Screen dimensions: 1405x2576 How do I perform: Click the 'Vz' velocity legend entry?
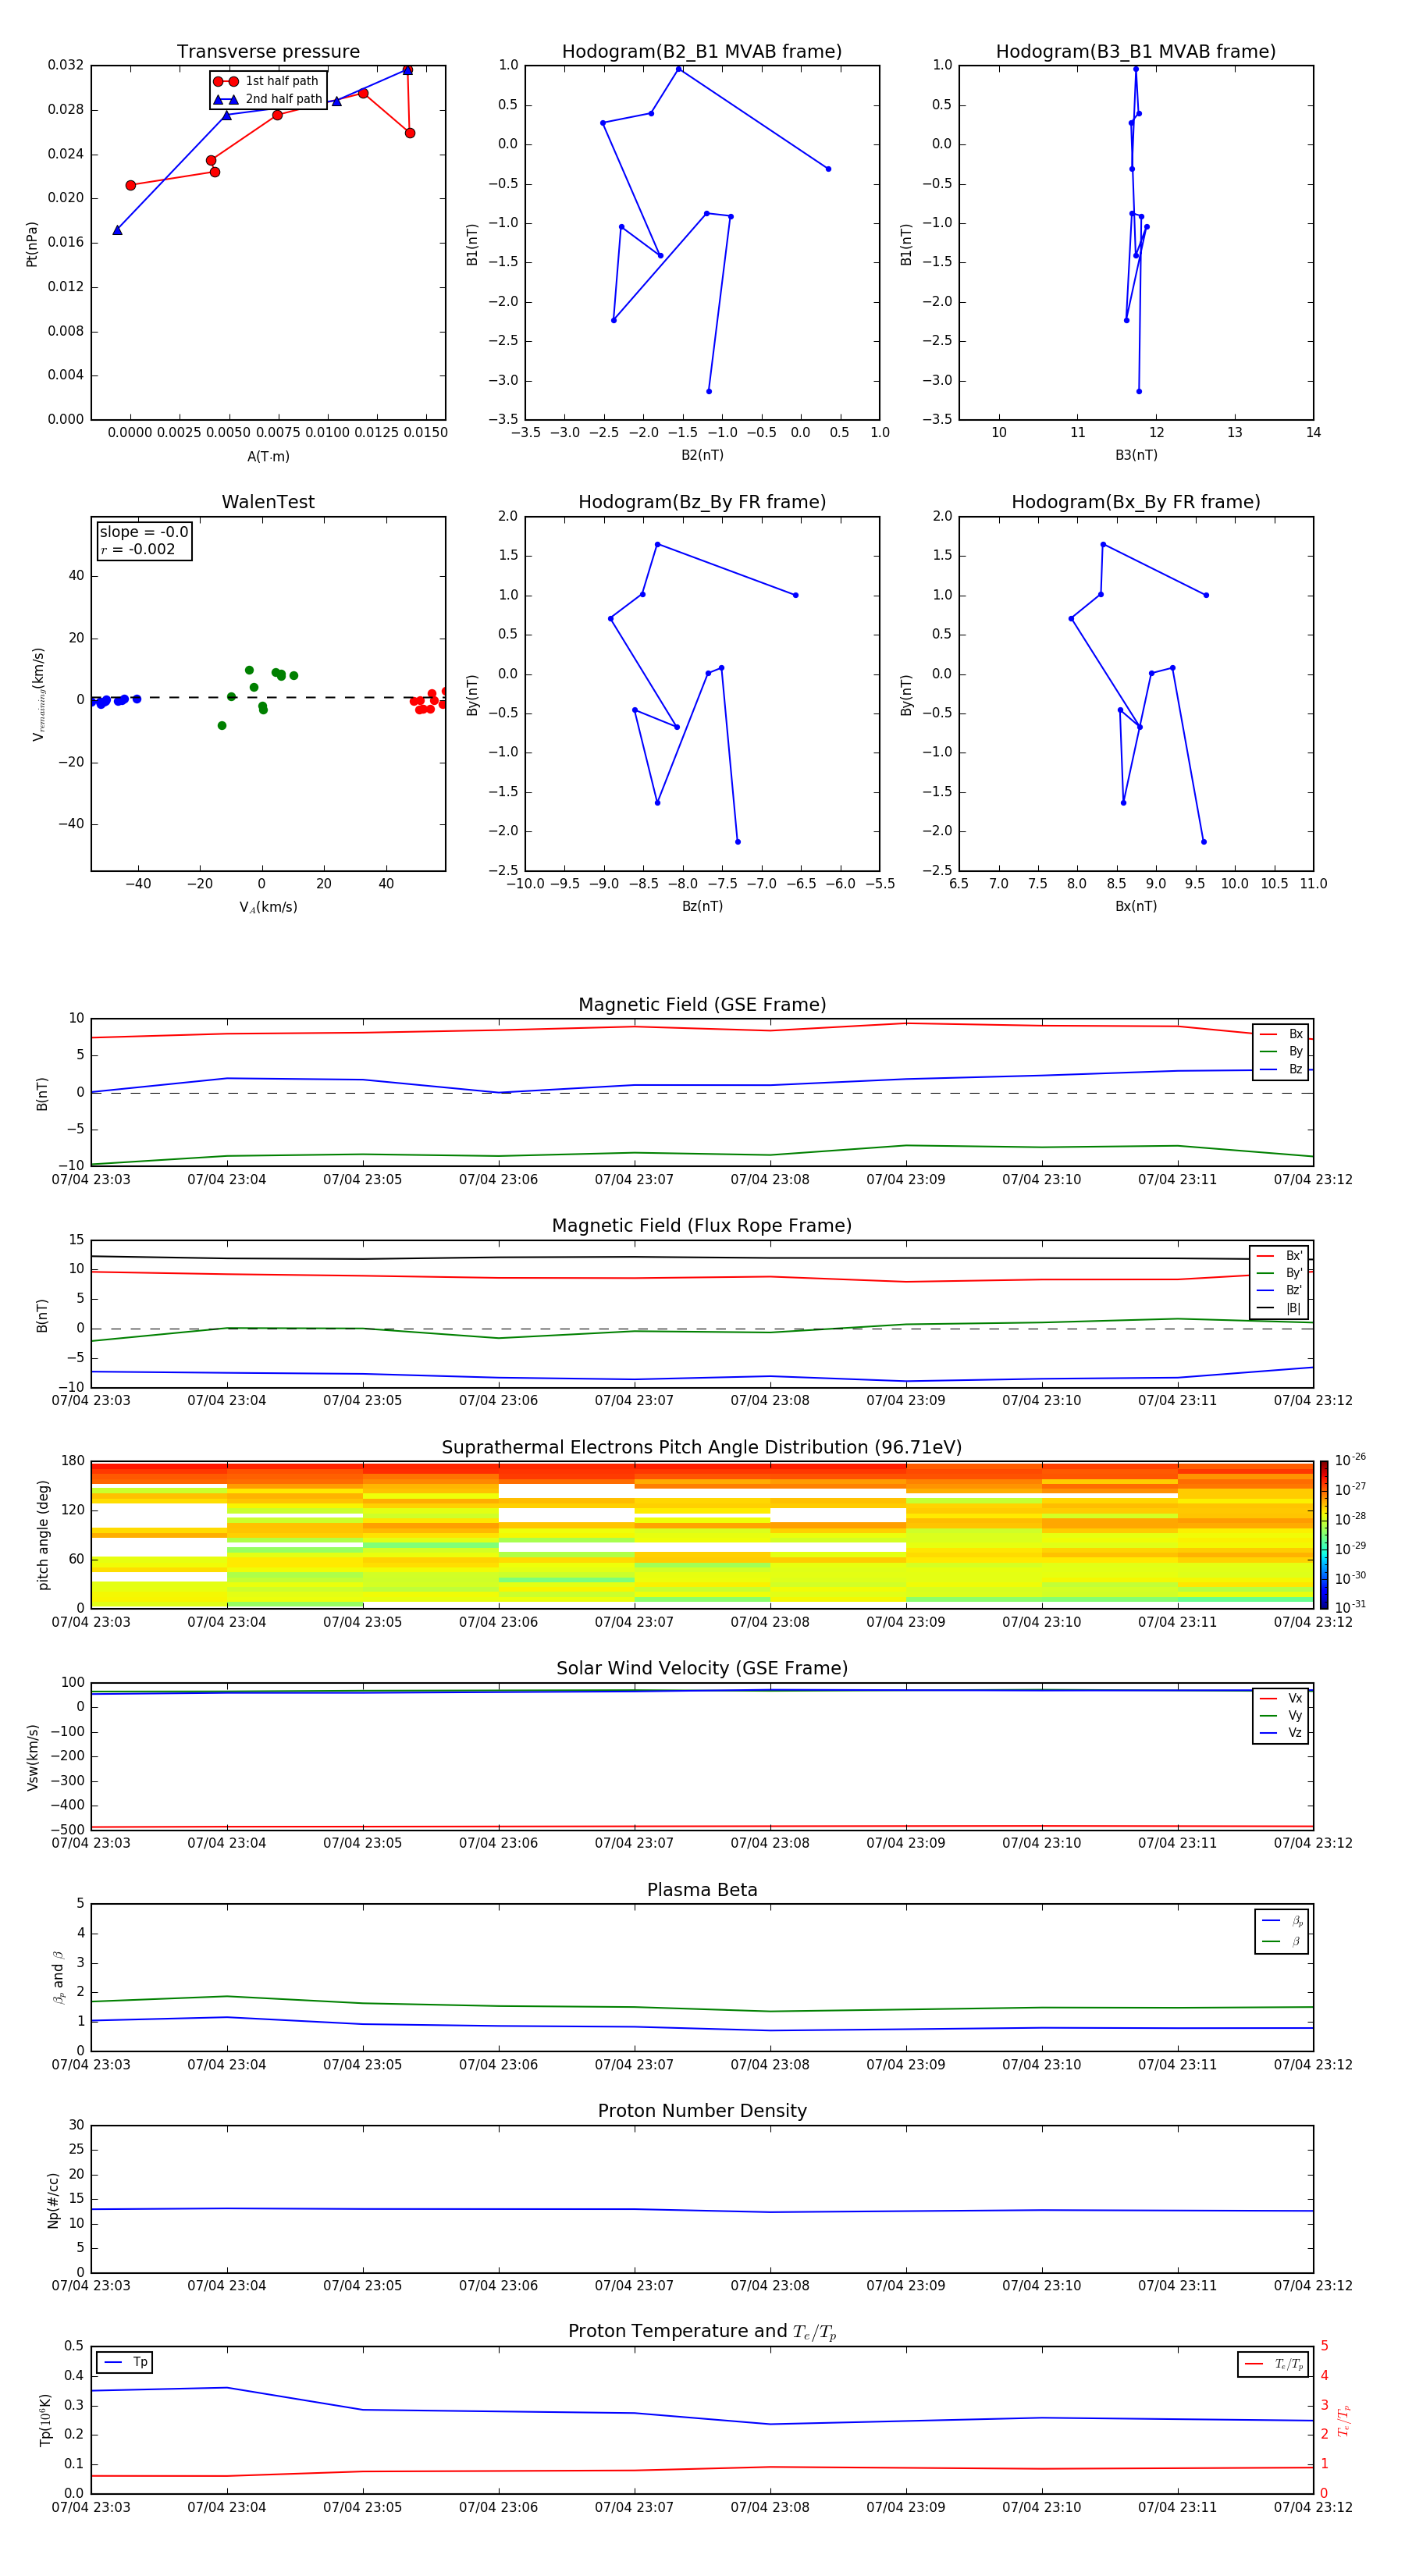coord(1281,1733)
